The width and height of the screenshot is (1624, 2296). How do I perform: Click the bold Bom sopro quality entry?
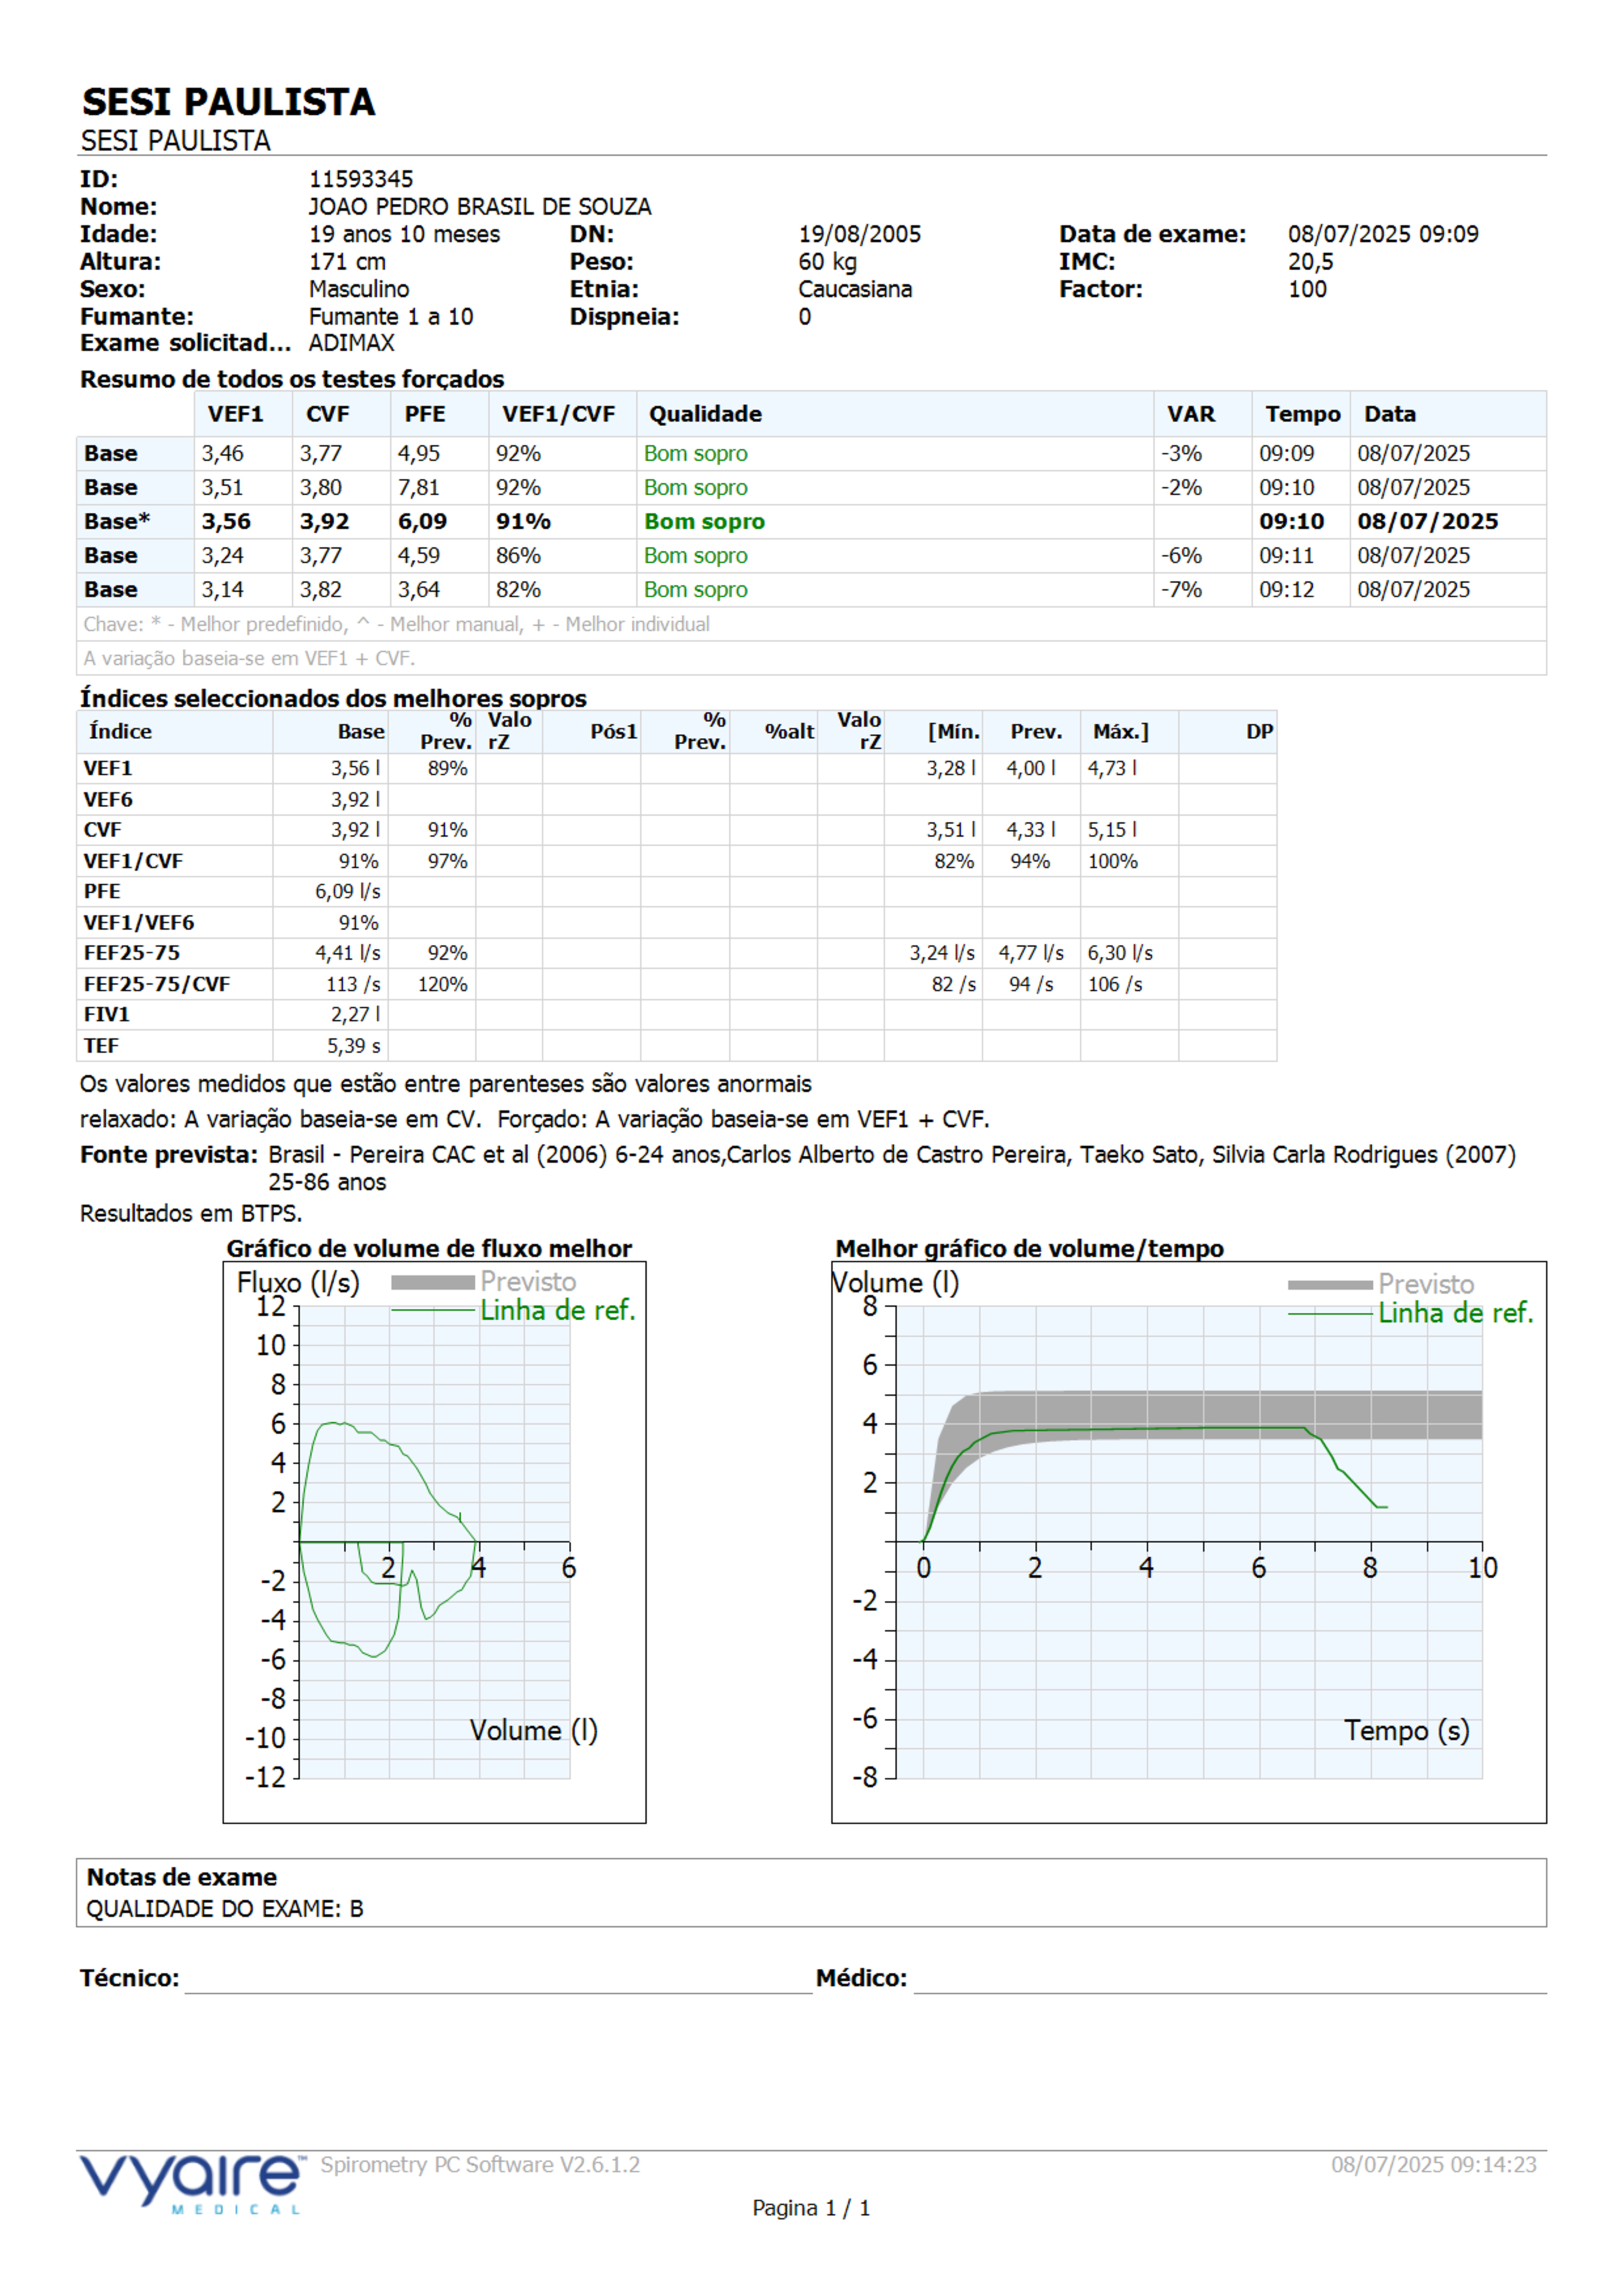pos(704,521)
